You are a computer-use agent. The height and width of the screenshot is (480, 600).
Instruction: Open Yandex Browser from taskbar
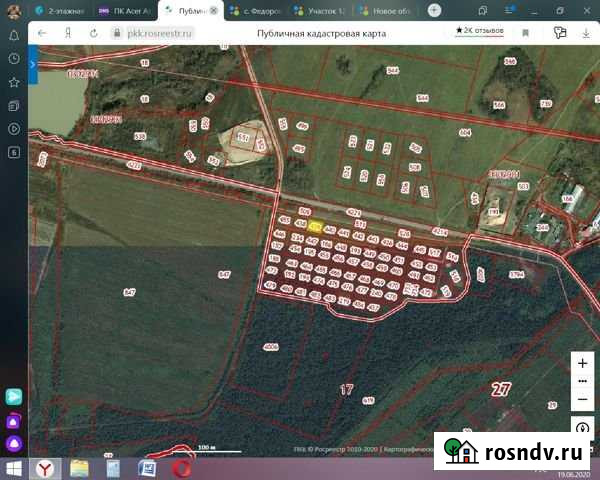[x=45, y=468]
